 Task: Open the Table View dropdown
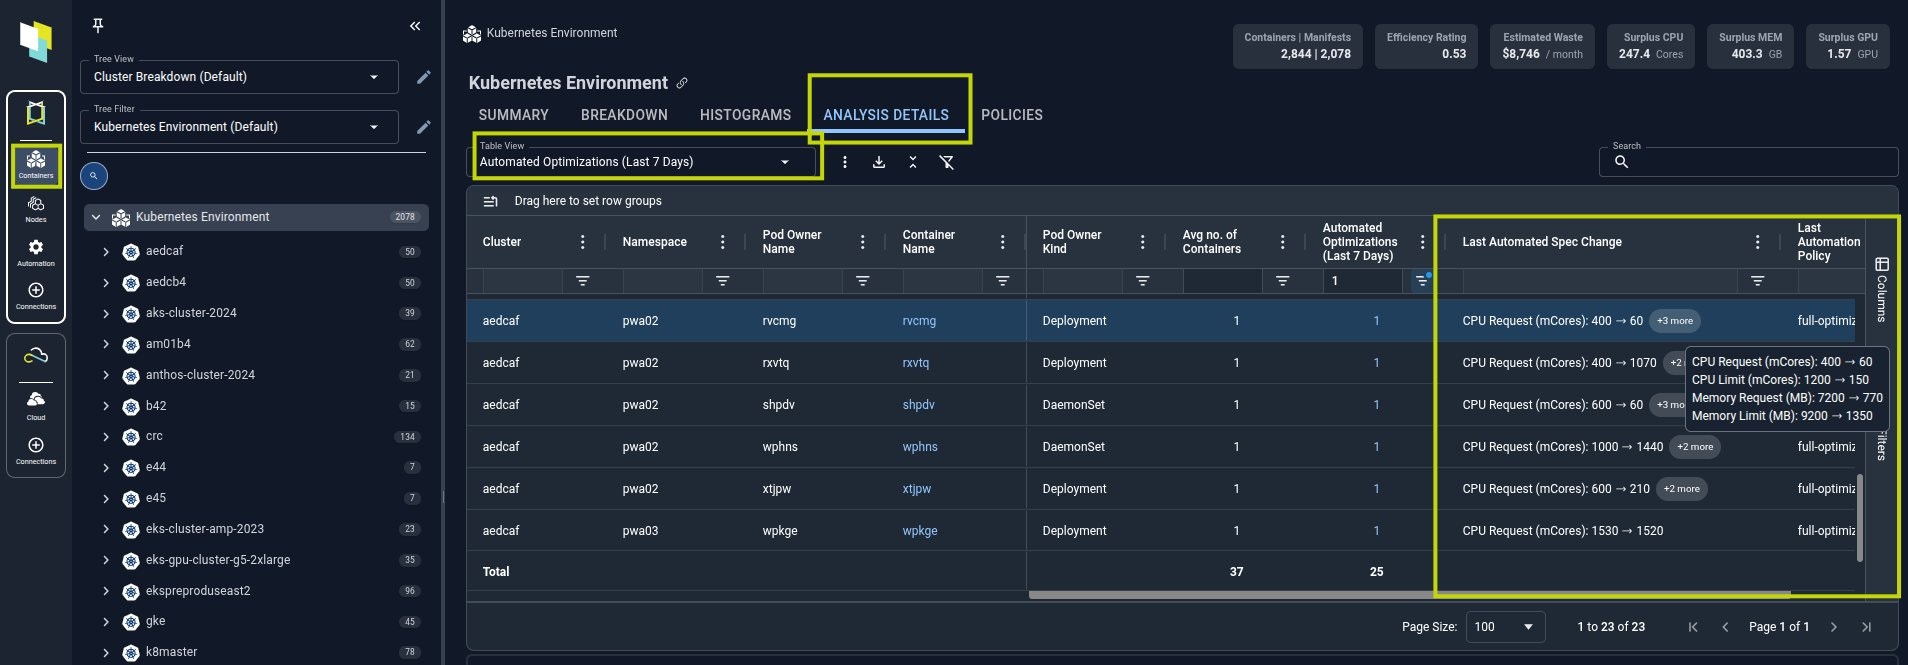[640, 161]
